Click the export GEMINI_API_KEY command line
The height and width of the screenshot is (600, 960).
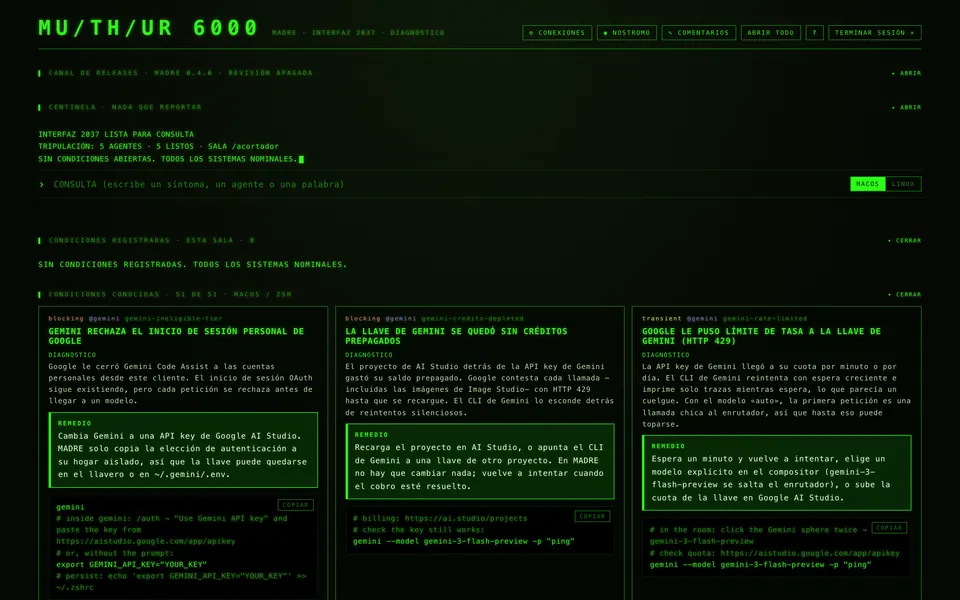point(131,564)
